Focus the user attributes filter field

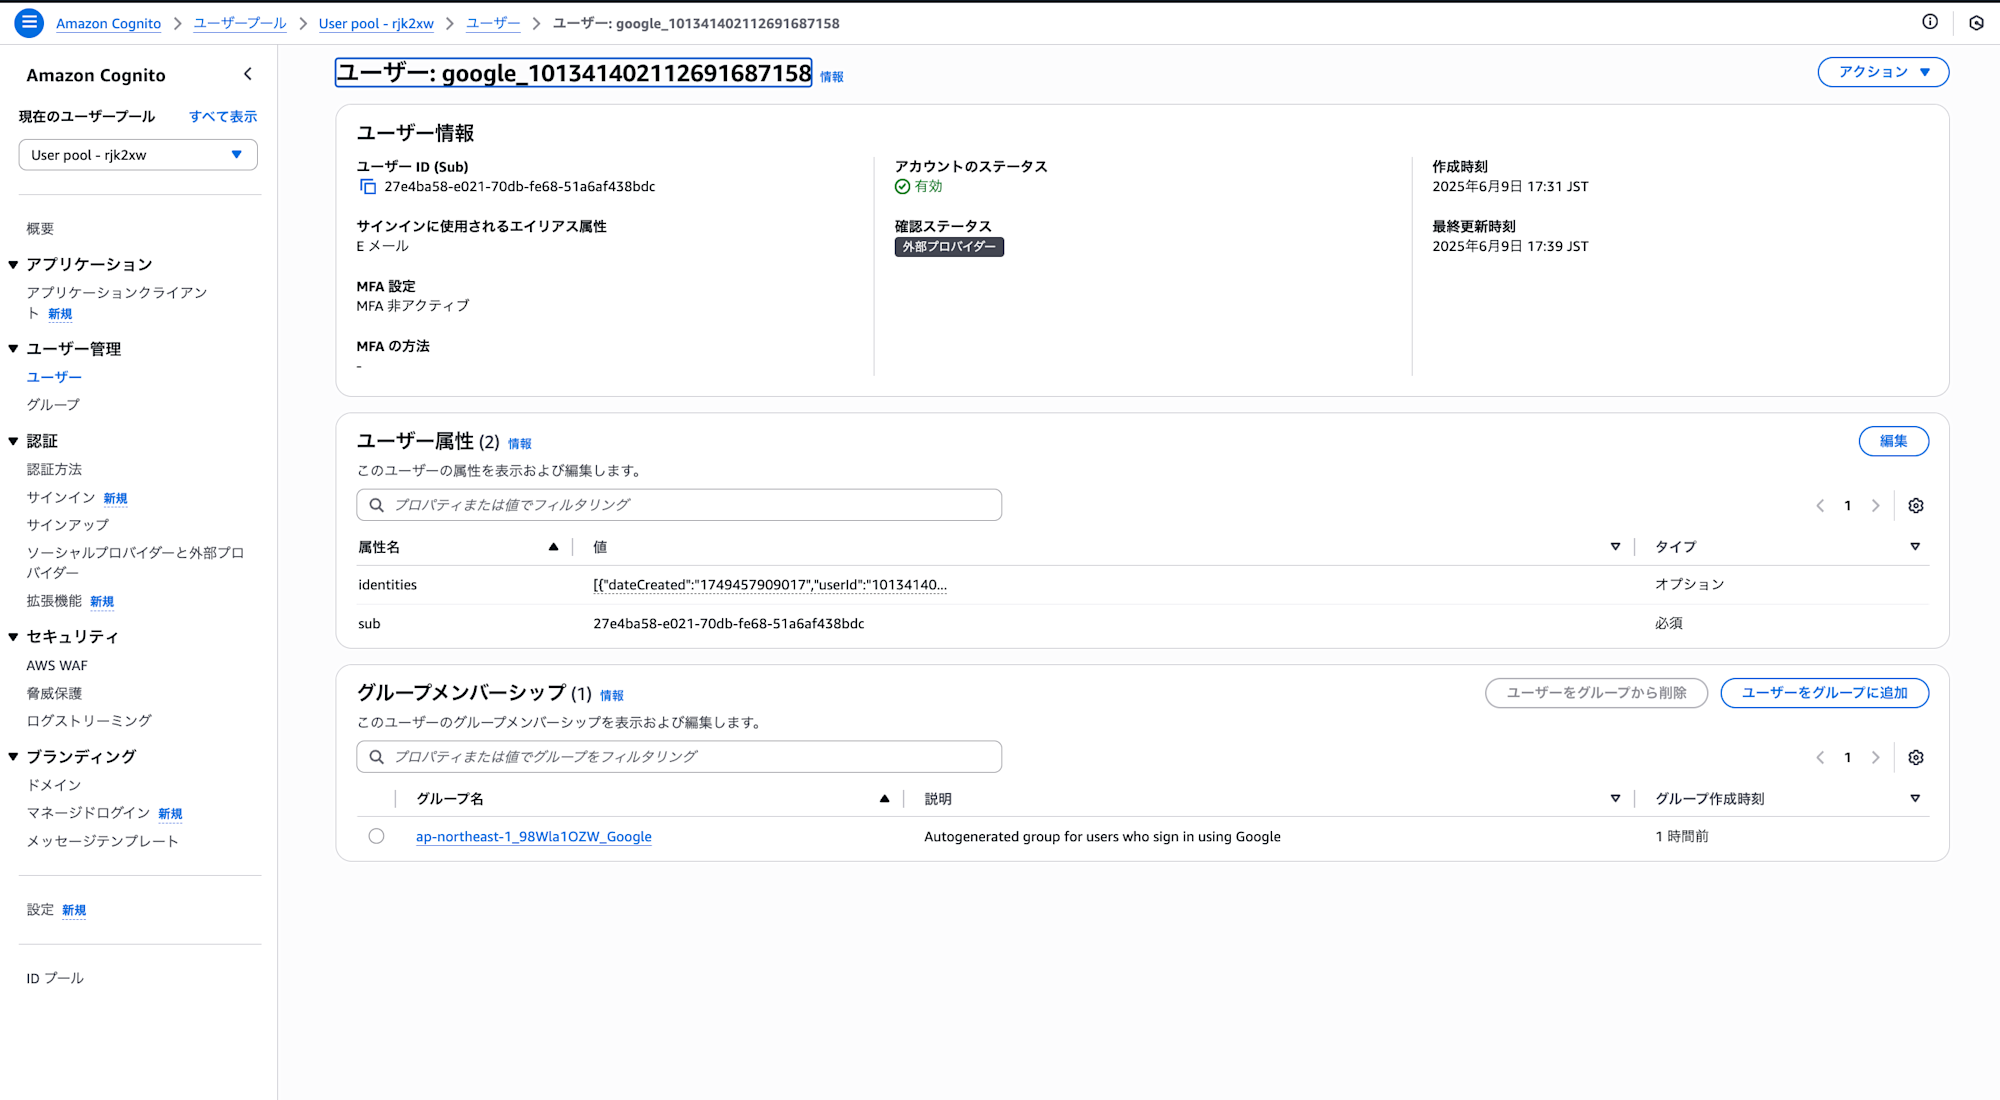pyautogui.click(x=679, y=505)
